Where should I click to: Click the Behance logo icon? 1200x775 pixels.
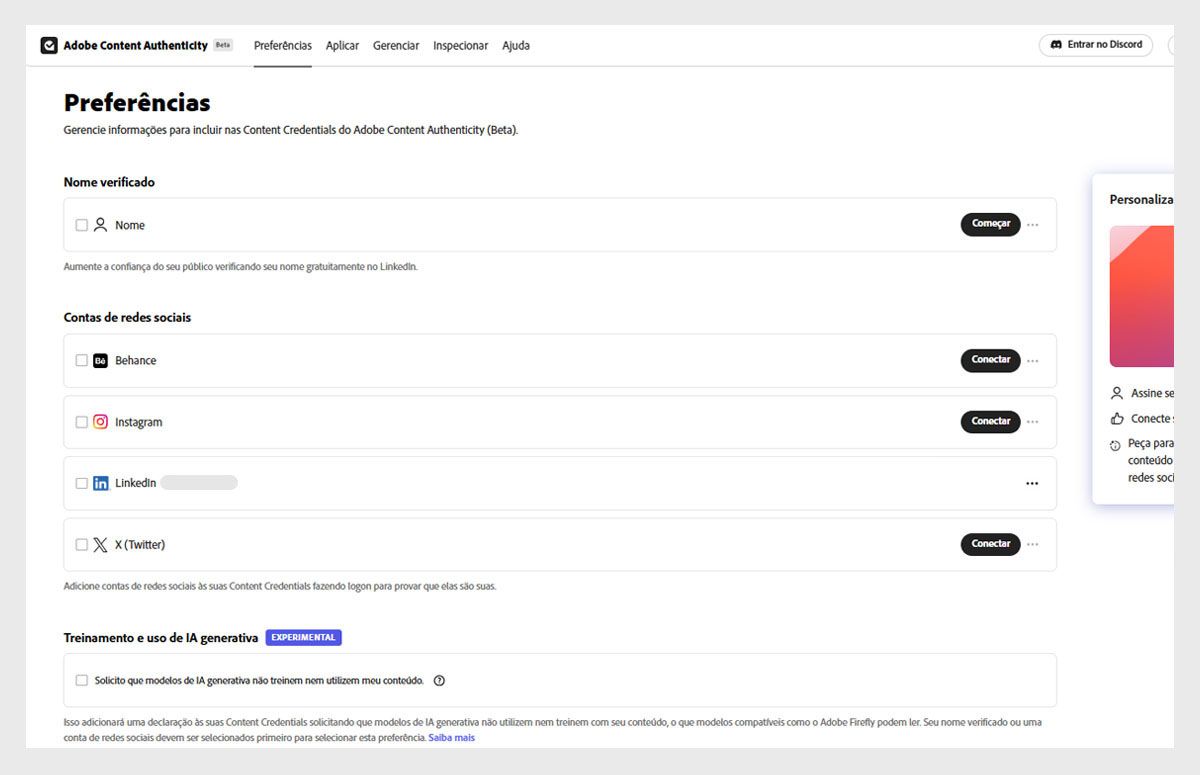[100, 361]
